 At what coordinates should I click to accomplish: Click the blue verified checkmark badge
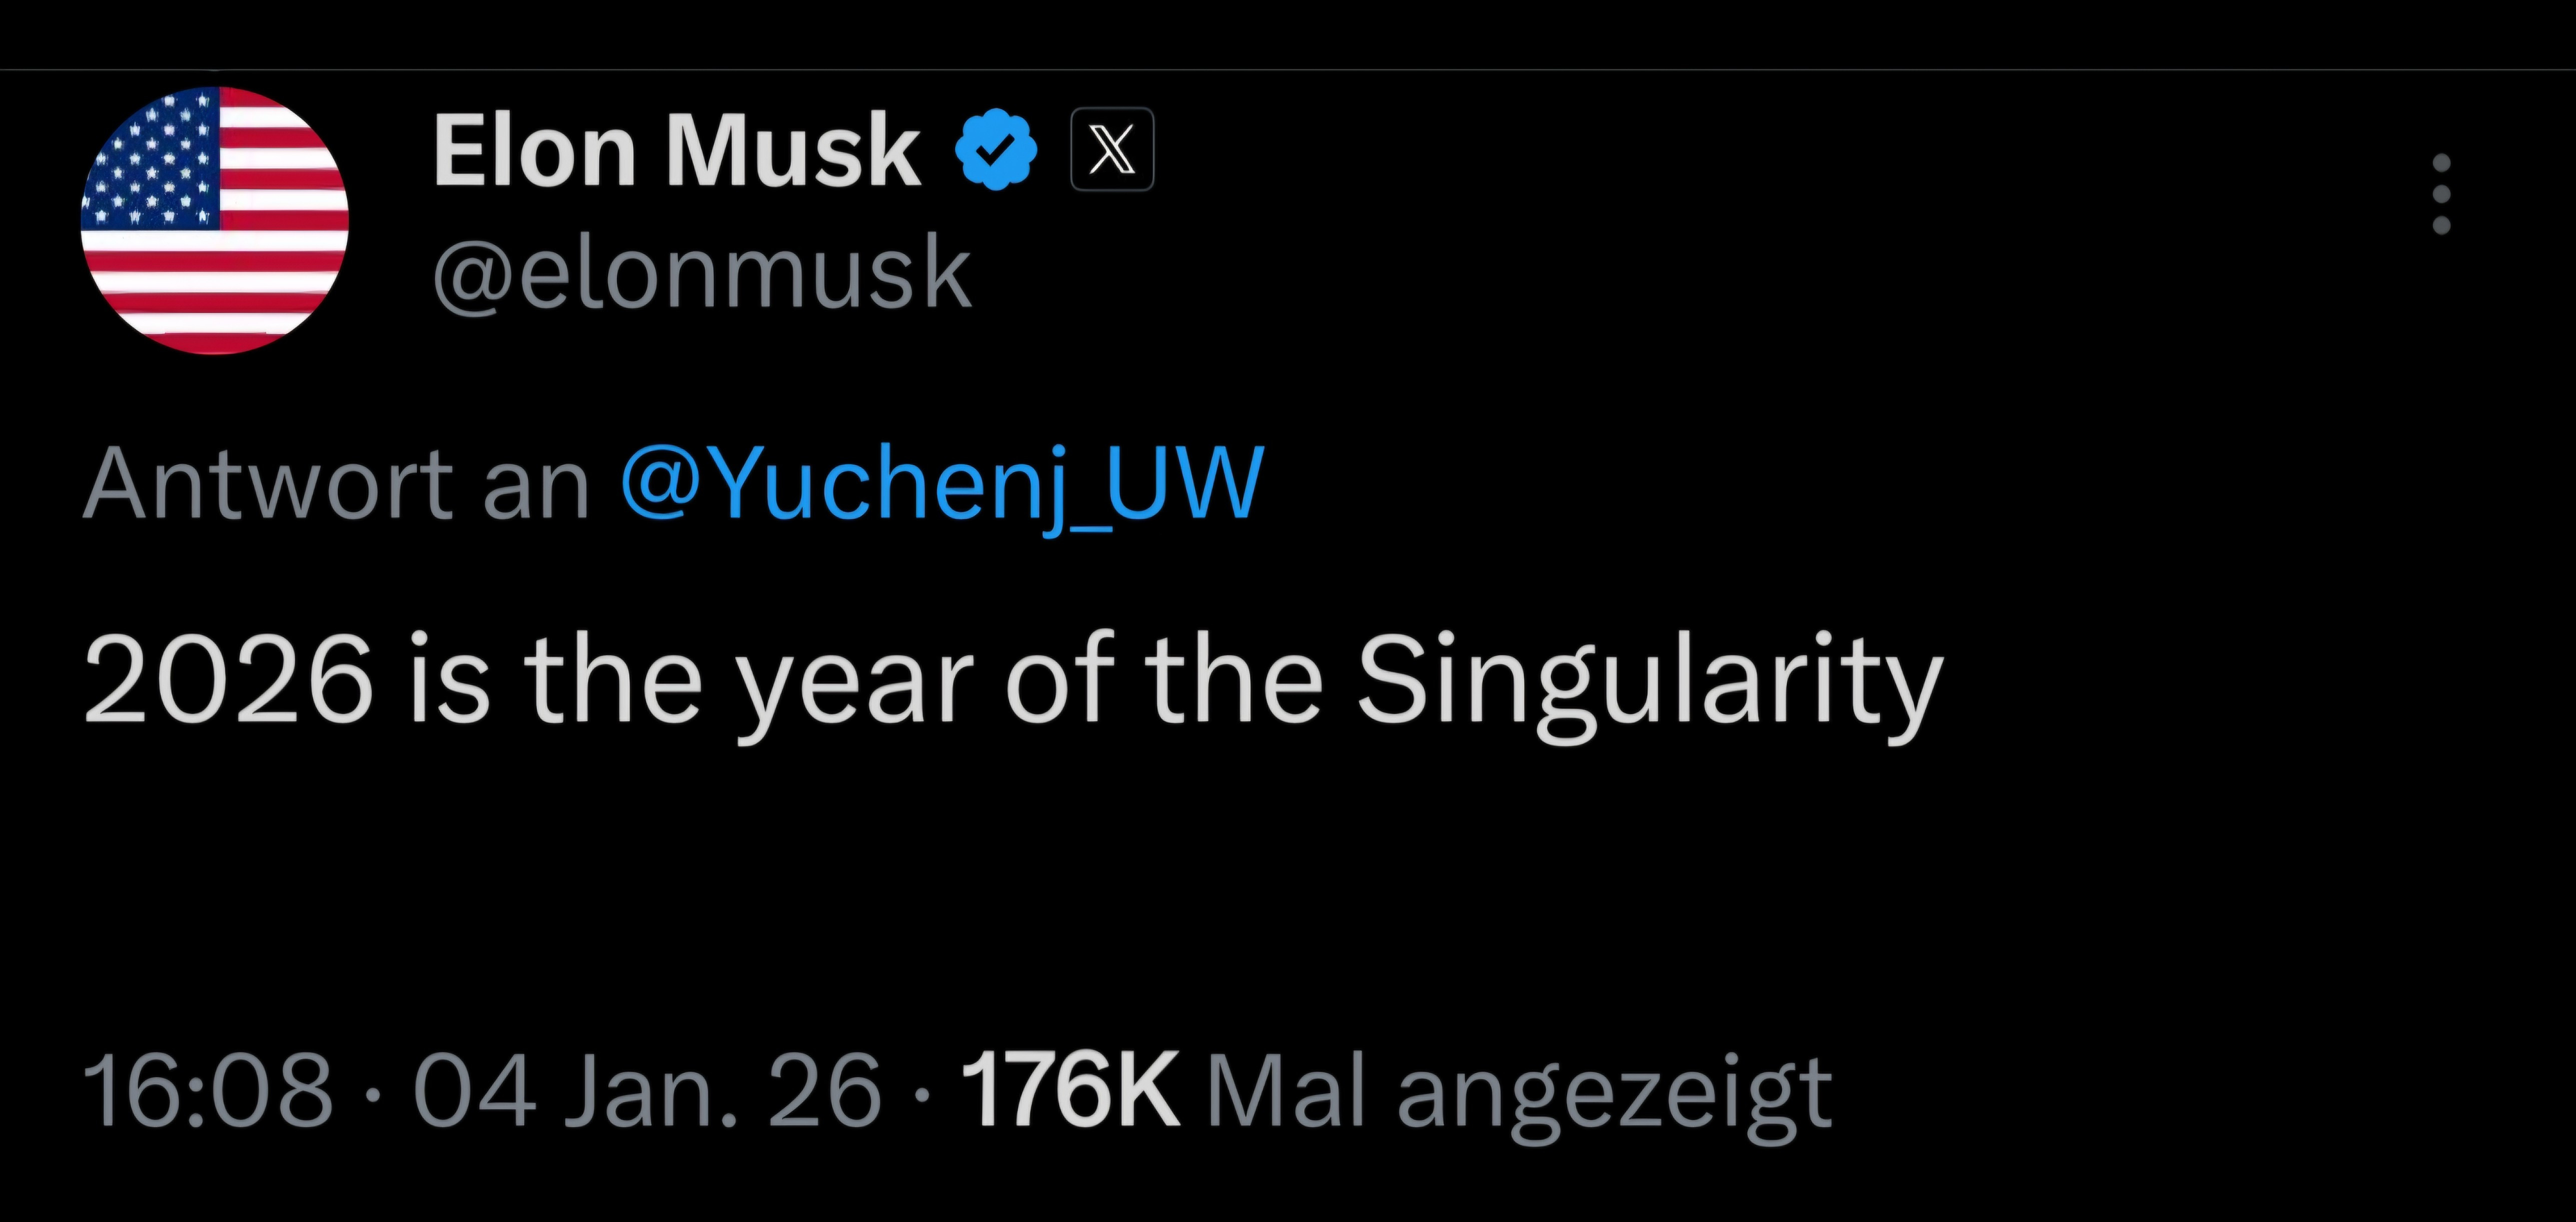(x=995, y=151)
